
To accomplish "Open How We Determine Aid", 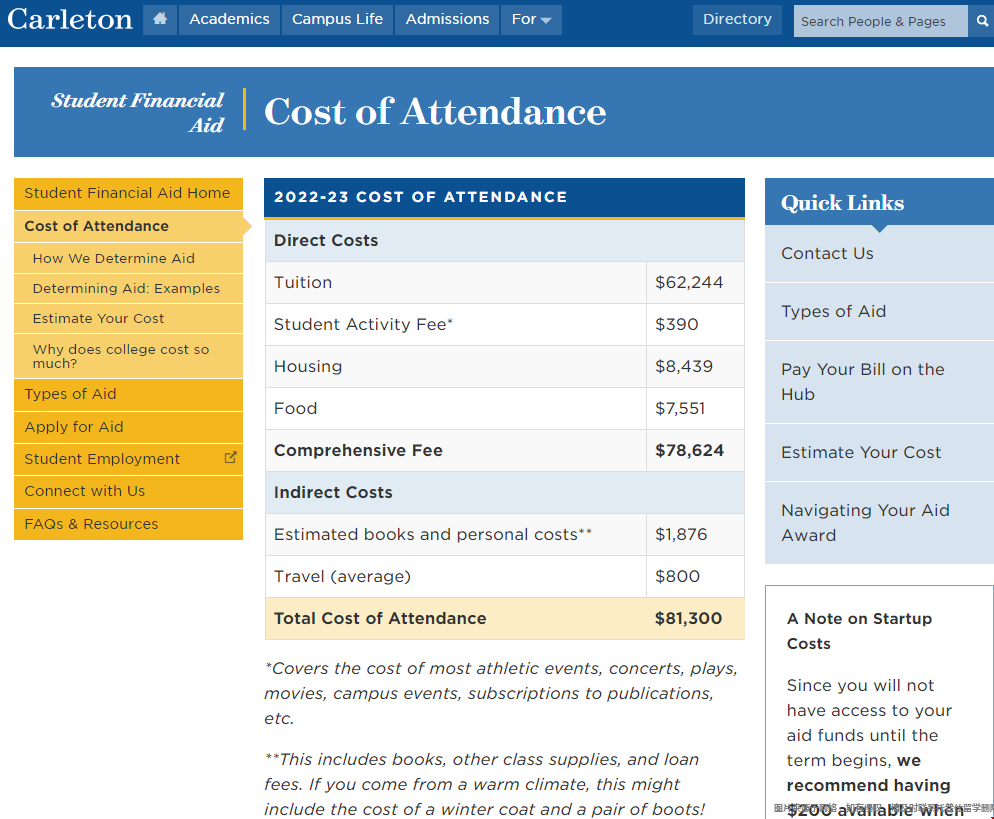I will (x=128, y=259).
